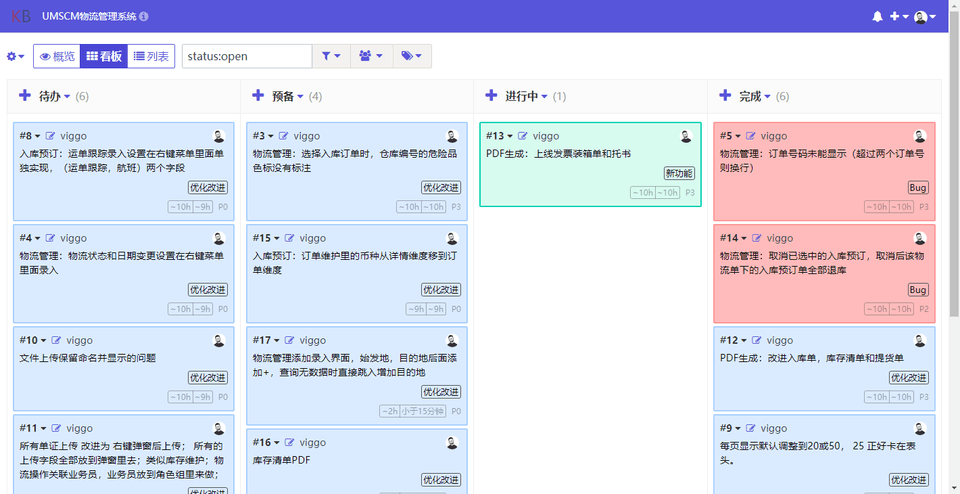Open the users filter dropdown
The image size is (960, 494).
point(371,56)
